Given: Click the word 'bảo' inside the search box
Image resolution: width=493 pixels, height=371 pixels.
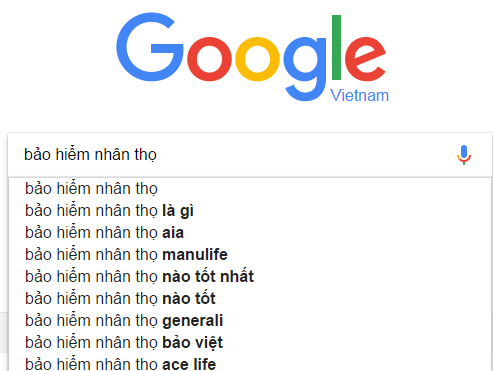Looking at the screenshot, I should pyautogui.click(x=37, y=155).
